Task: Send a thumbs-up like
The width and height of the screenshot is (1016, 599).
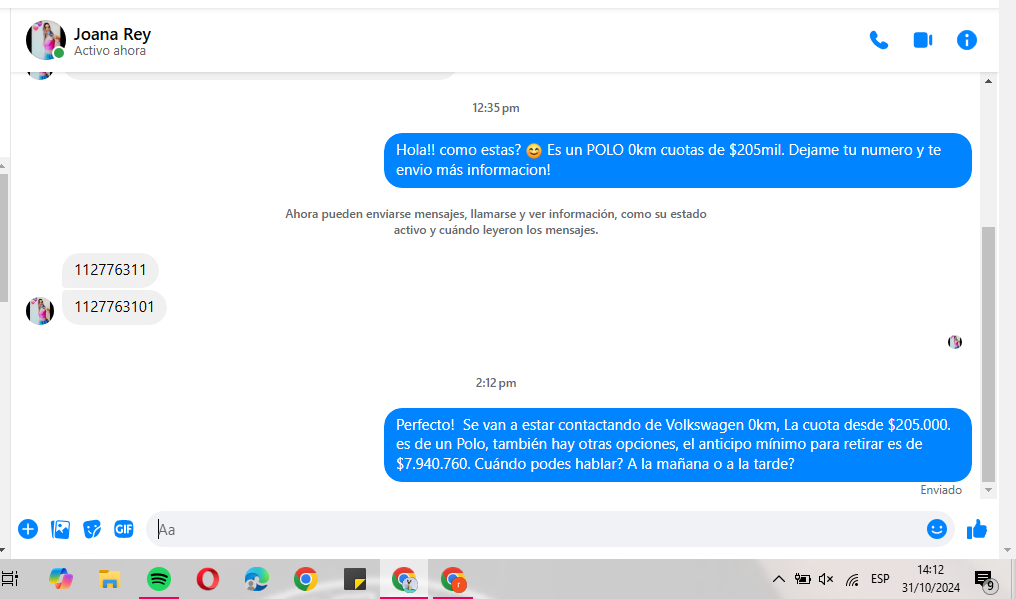Action: [x=977, y=529]
